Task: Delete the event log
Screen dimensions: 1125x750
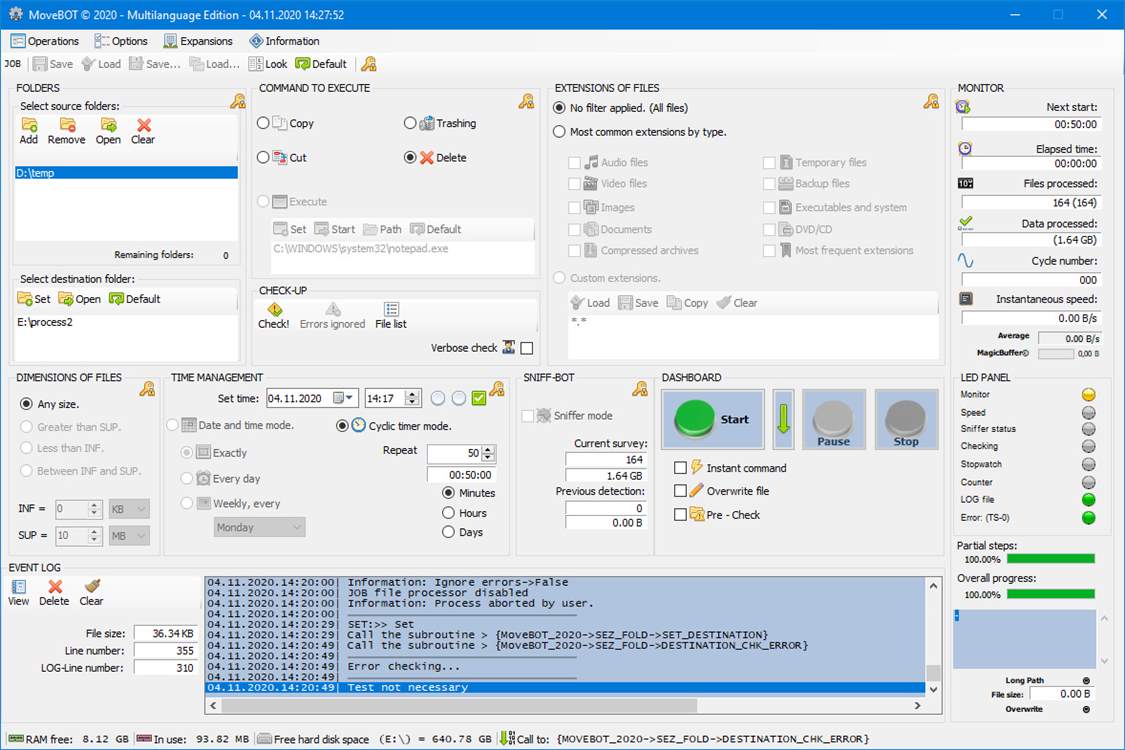Action: click(x=55, y=594)
